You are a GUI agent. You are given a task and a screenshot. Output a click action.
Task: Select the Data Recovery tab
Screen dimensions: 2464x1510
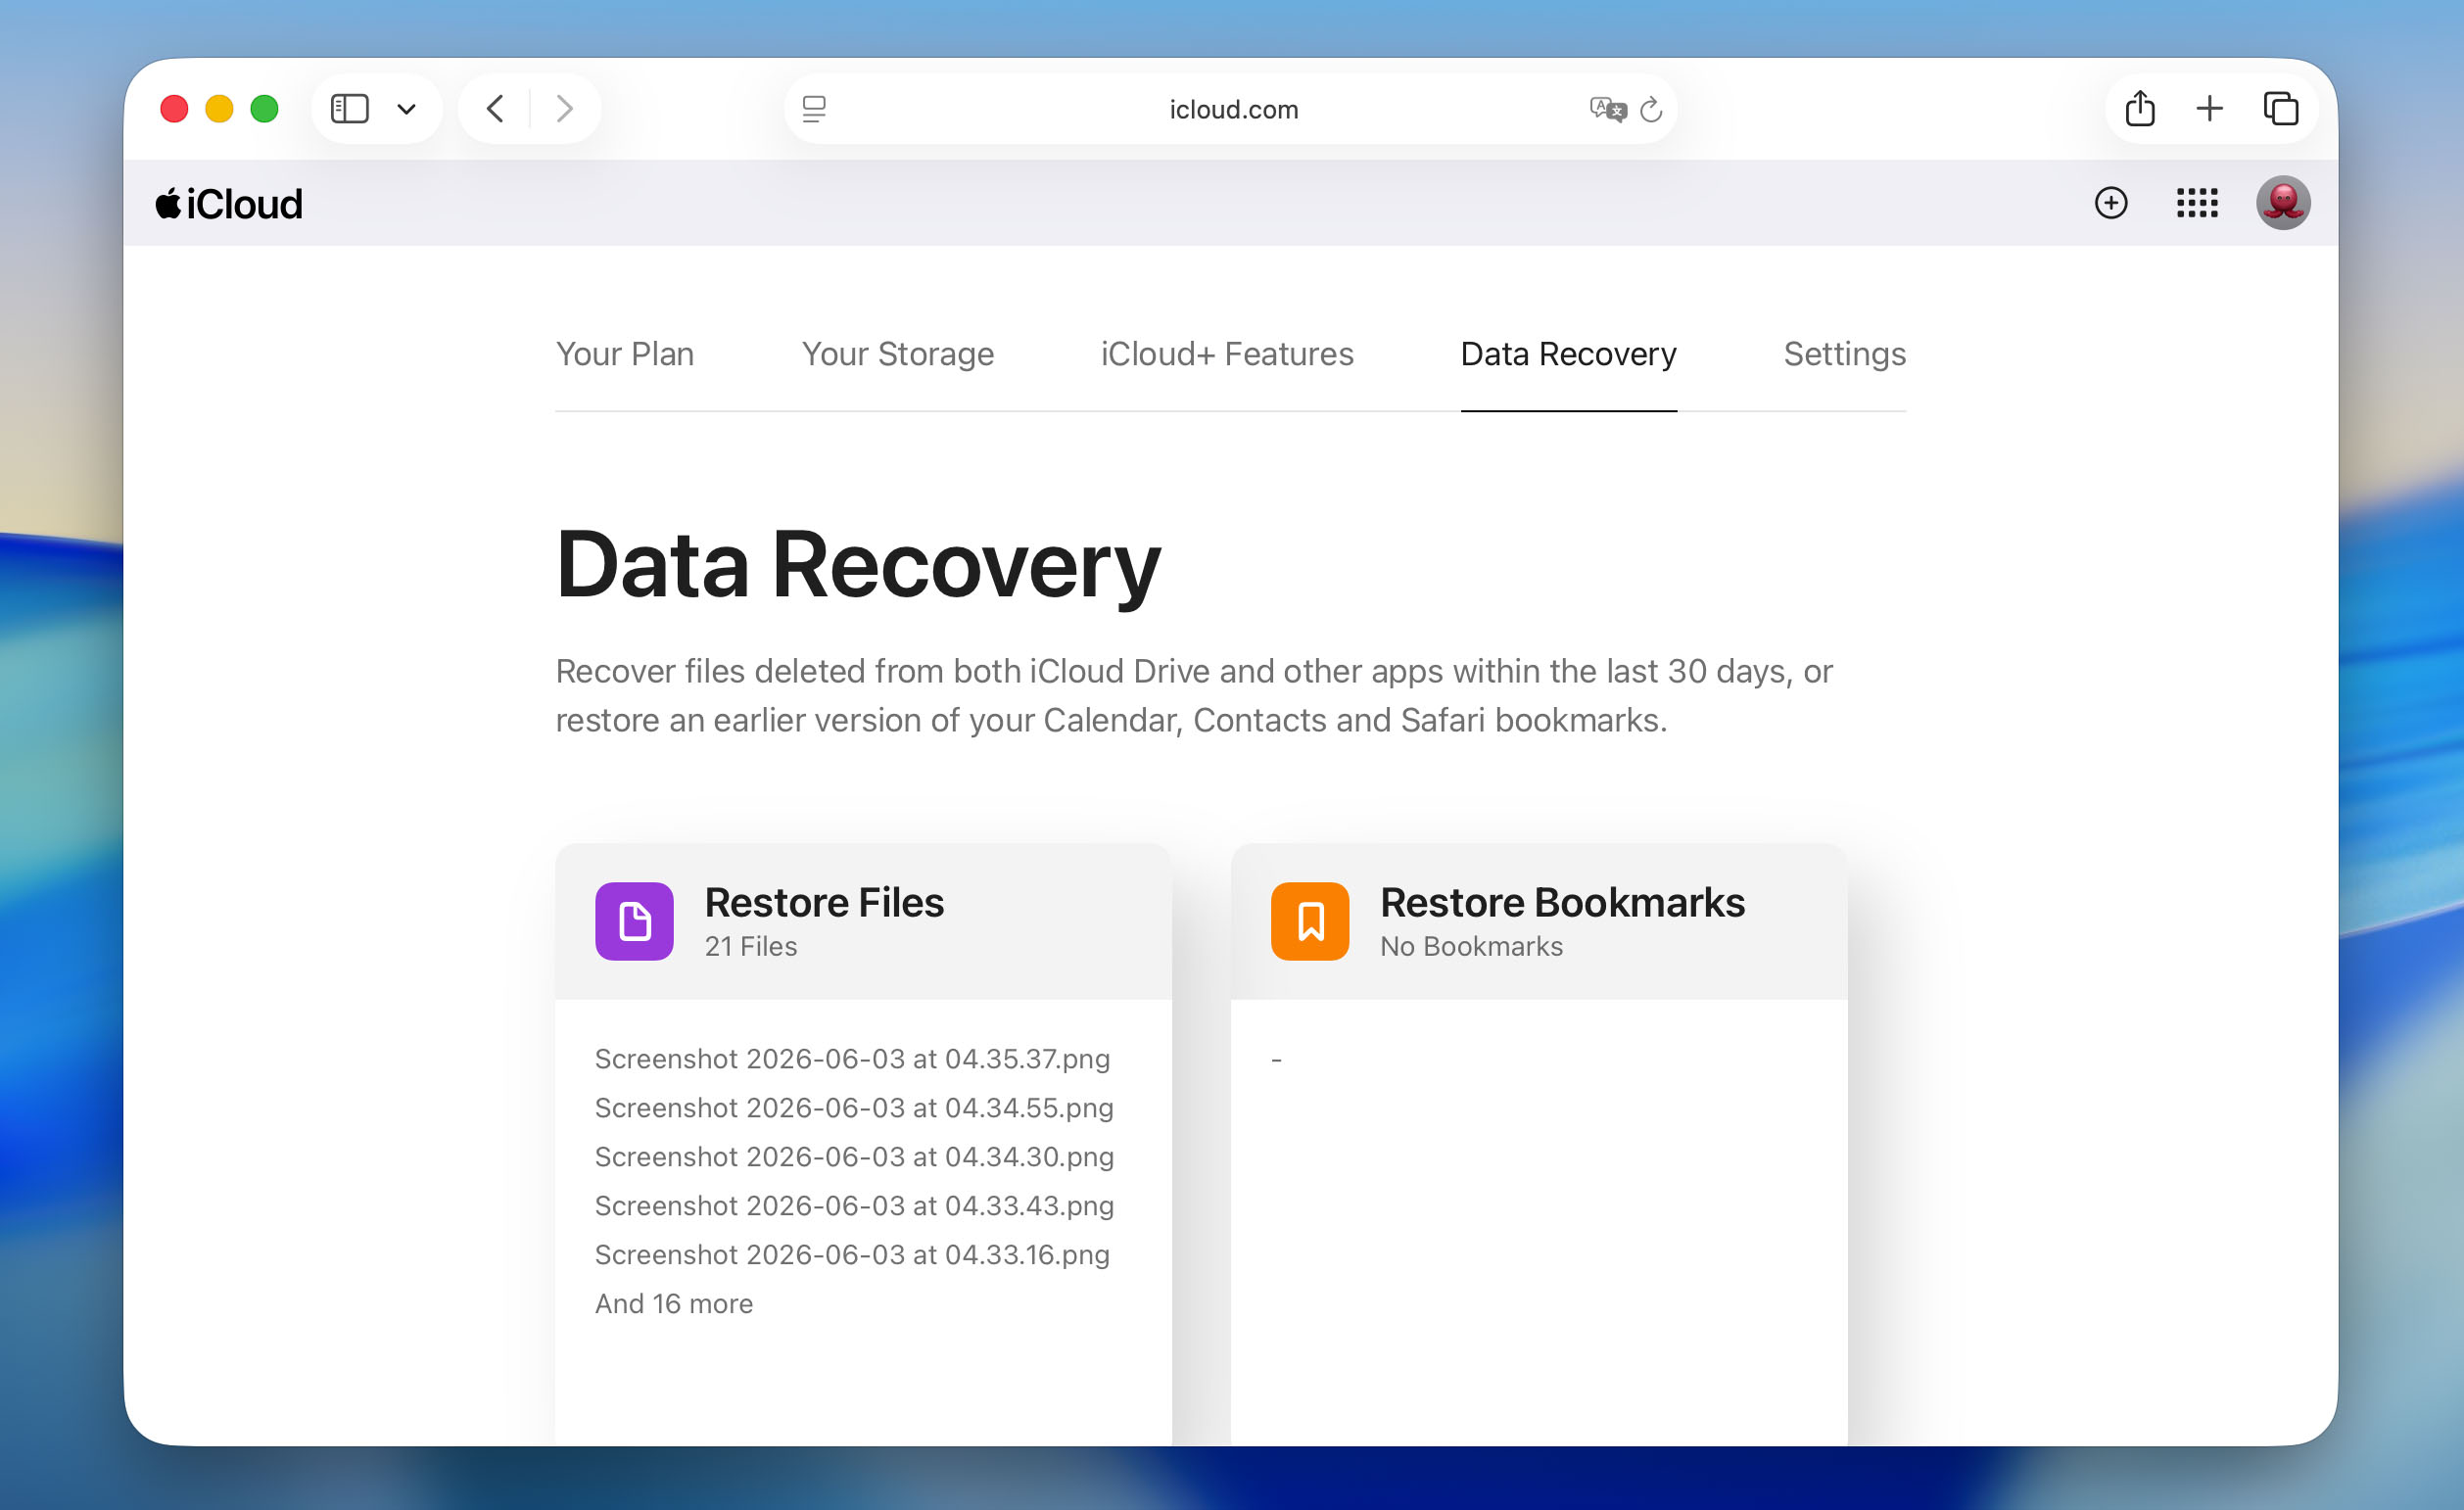[1569, 354]
